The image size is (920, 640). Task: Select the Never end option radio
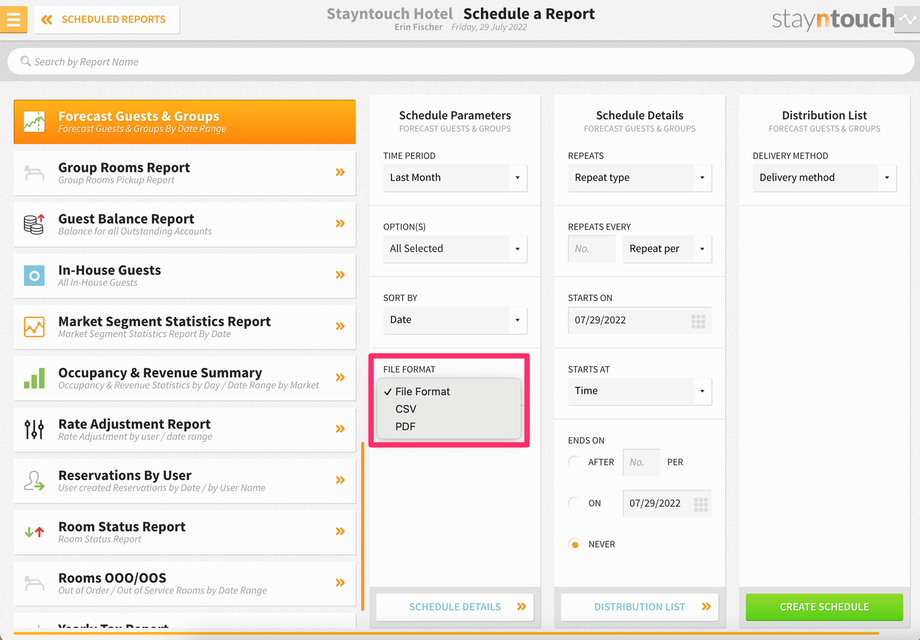575,544
